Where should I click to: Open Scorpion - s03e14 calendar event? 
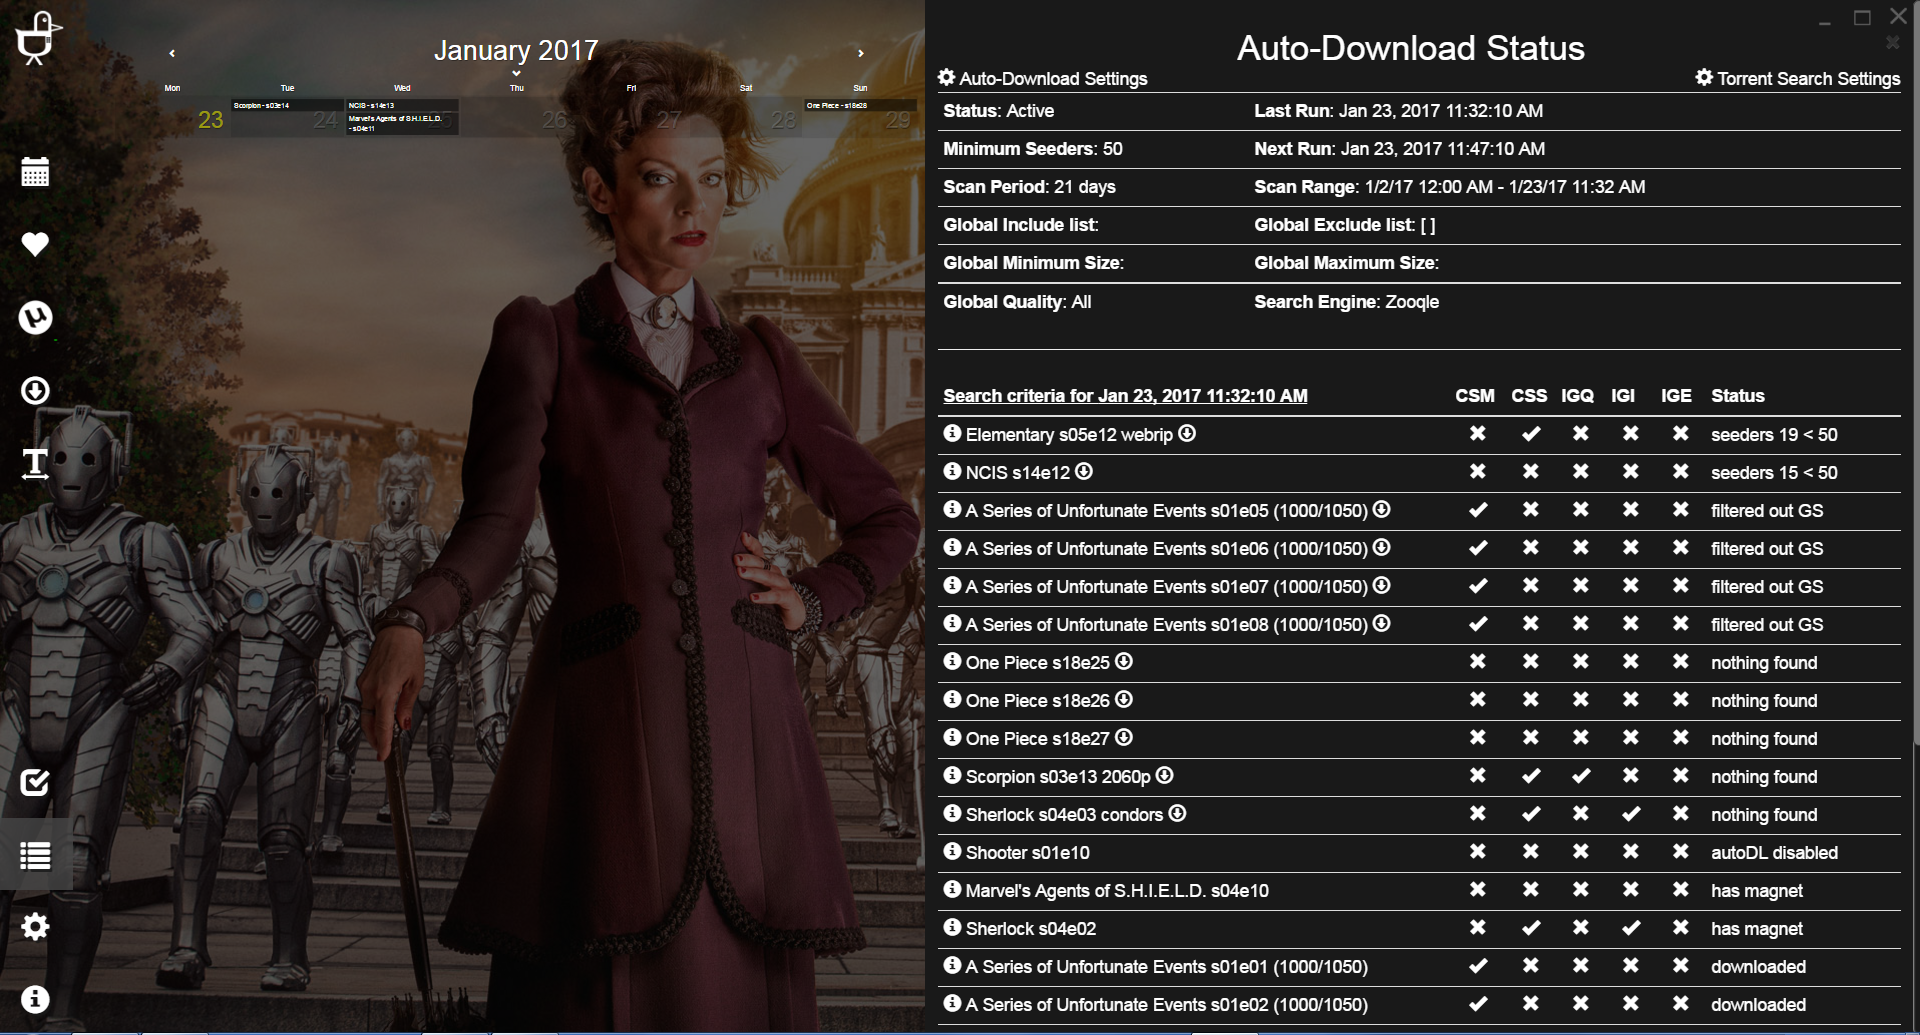point(287,105)
